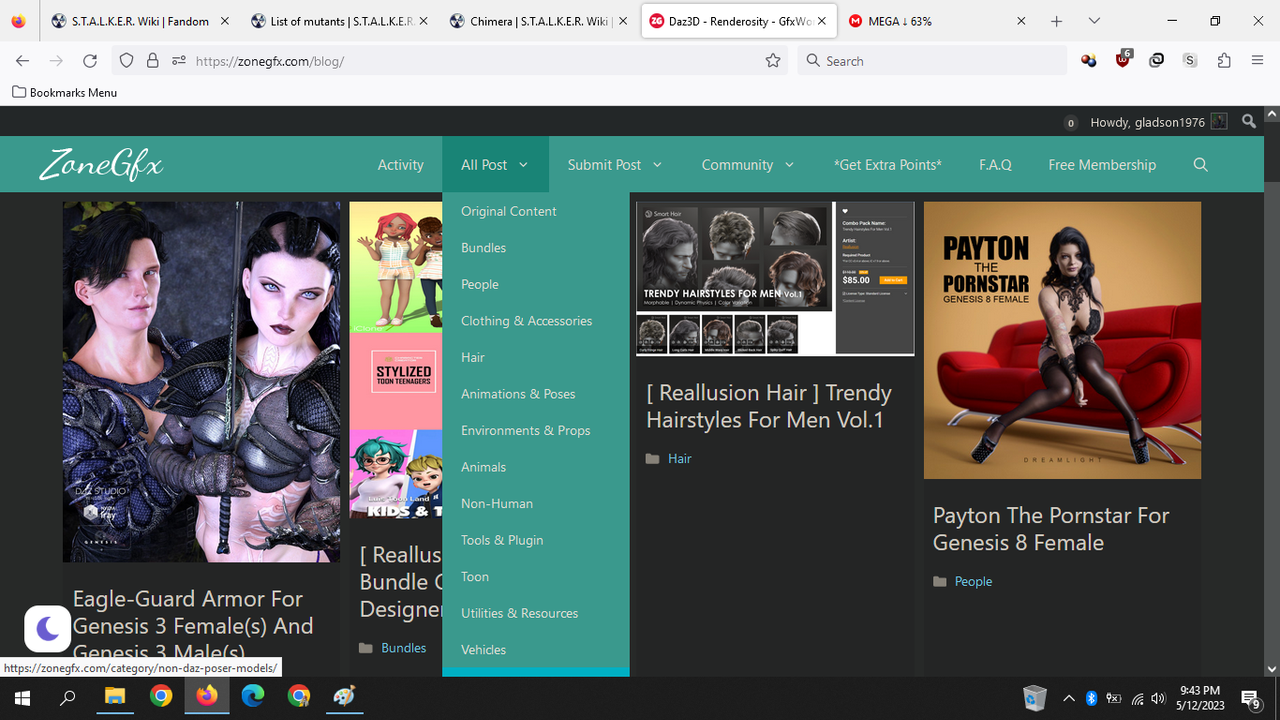Image resolution: width=1280 pixels, height=720 pixels.
Task: Open the F.A.Q navigation link
Action: 995,165
